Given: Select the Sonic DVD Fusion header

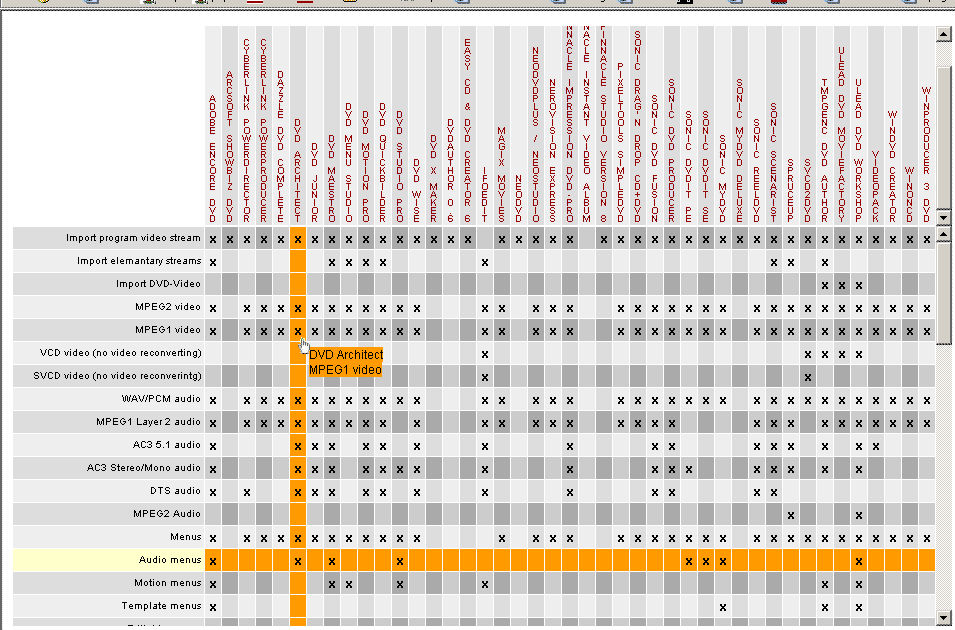Looking at the screenshot, I should (655, 159).
